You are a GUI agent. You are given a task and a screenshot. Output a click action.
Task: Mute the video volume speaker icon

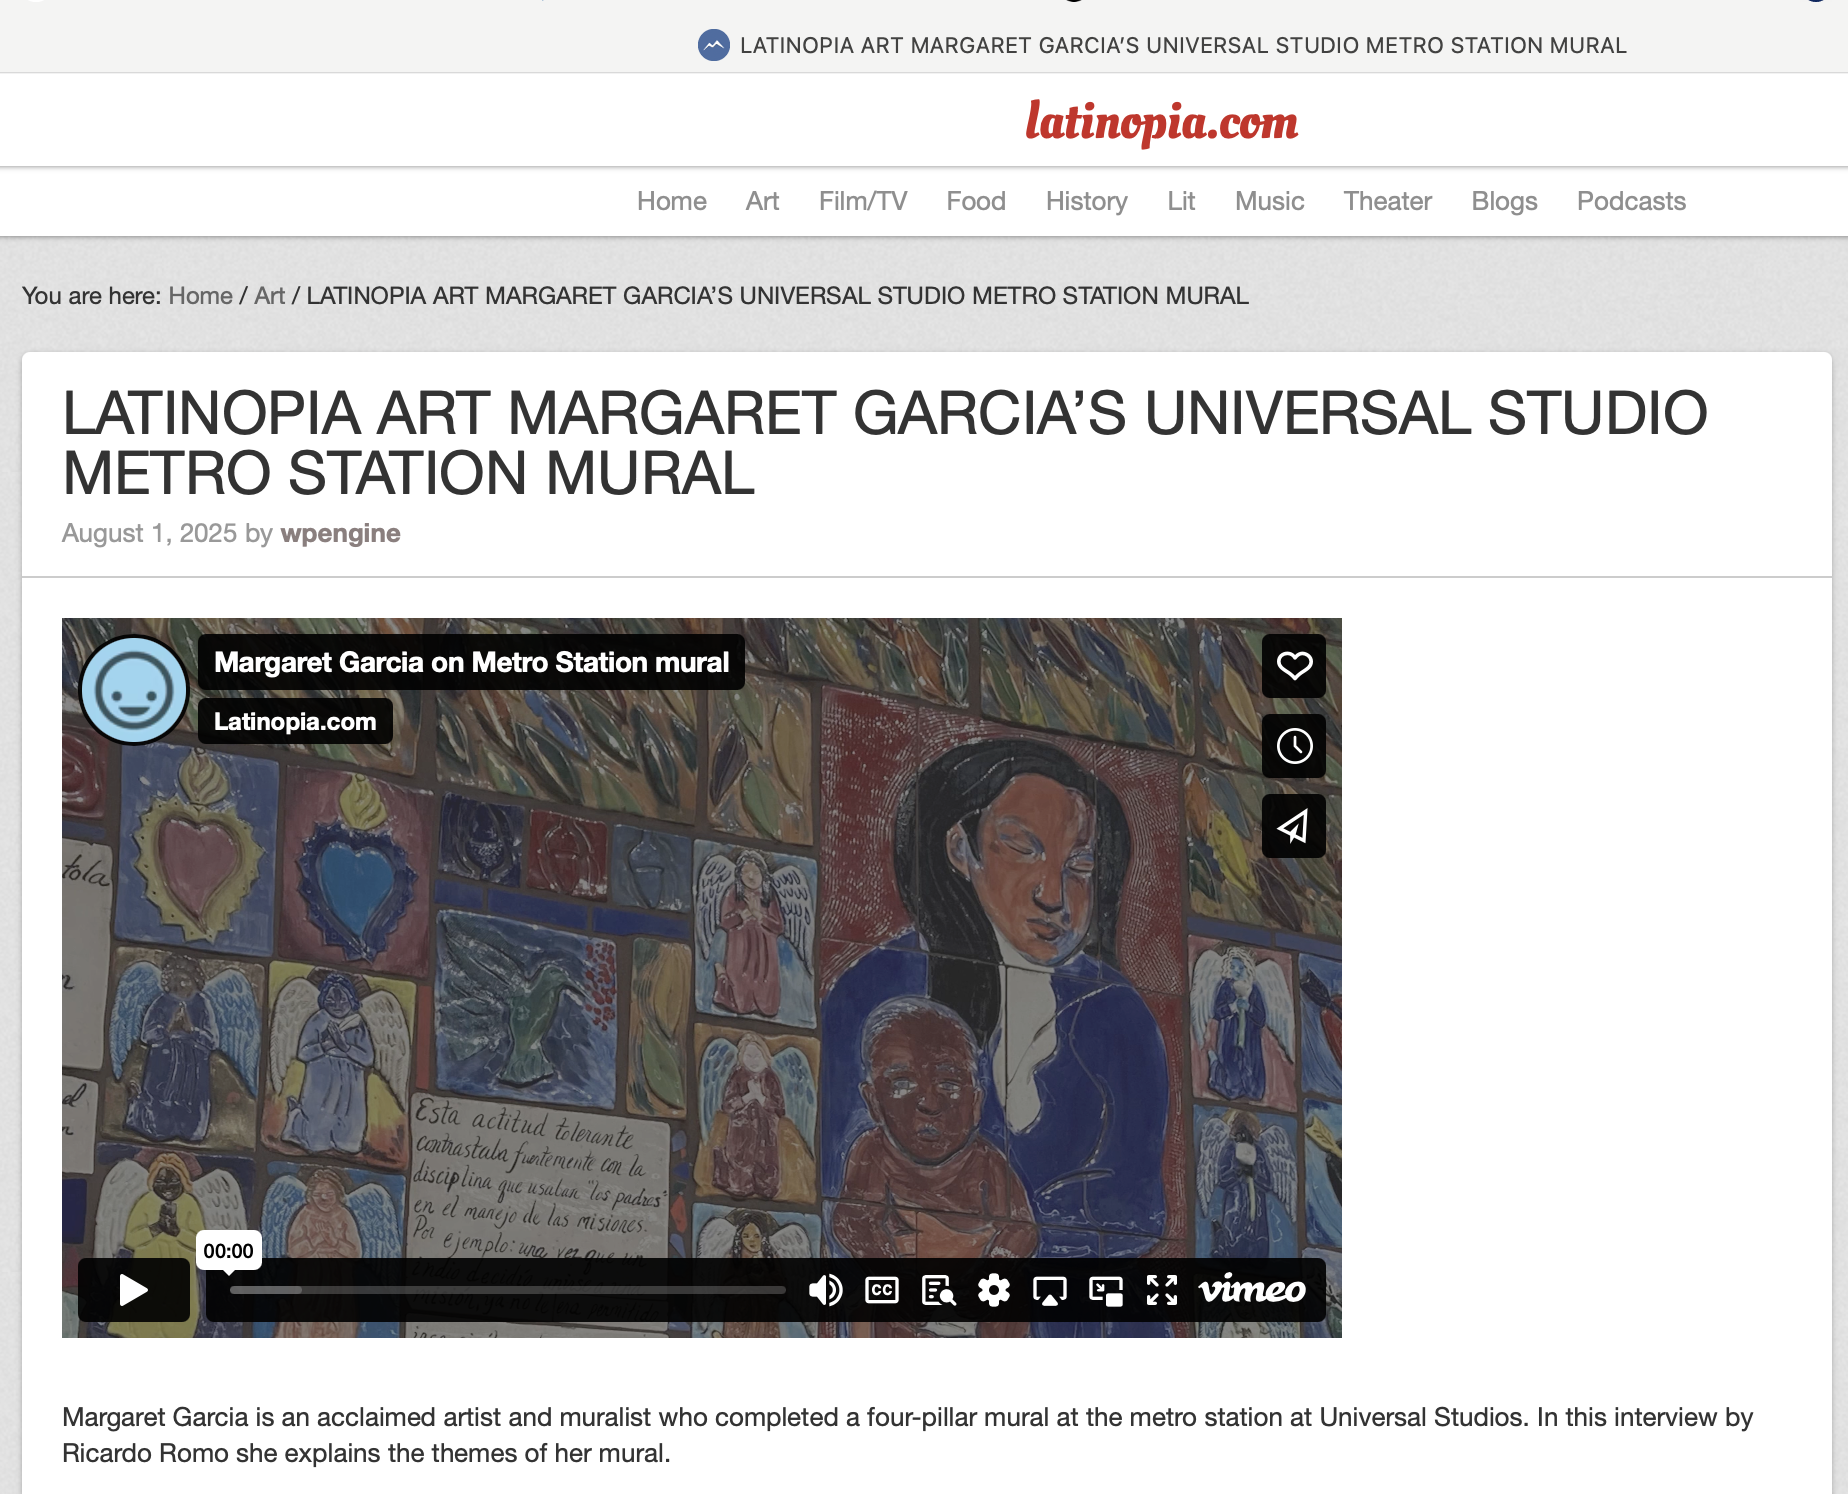(825, 1290)
